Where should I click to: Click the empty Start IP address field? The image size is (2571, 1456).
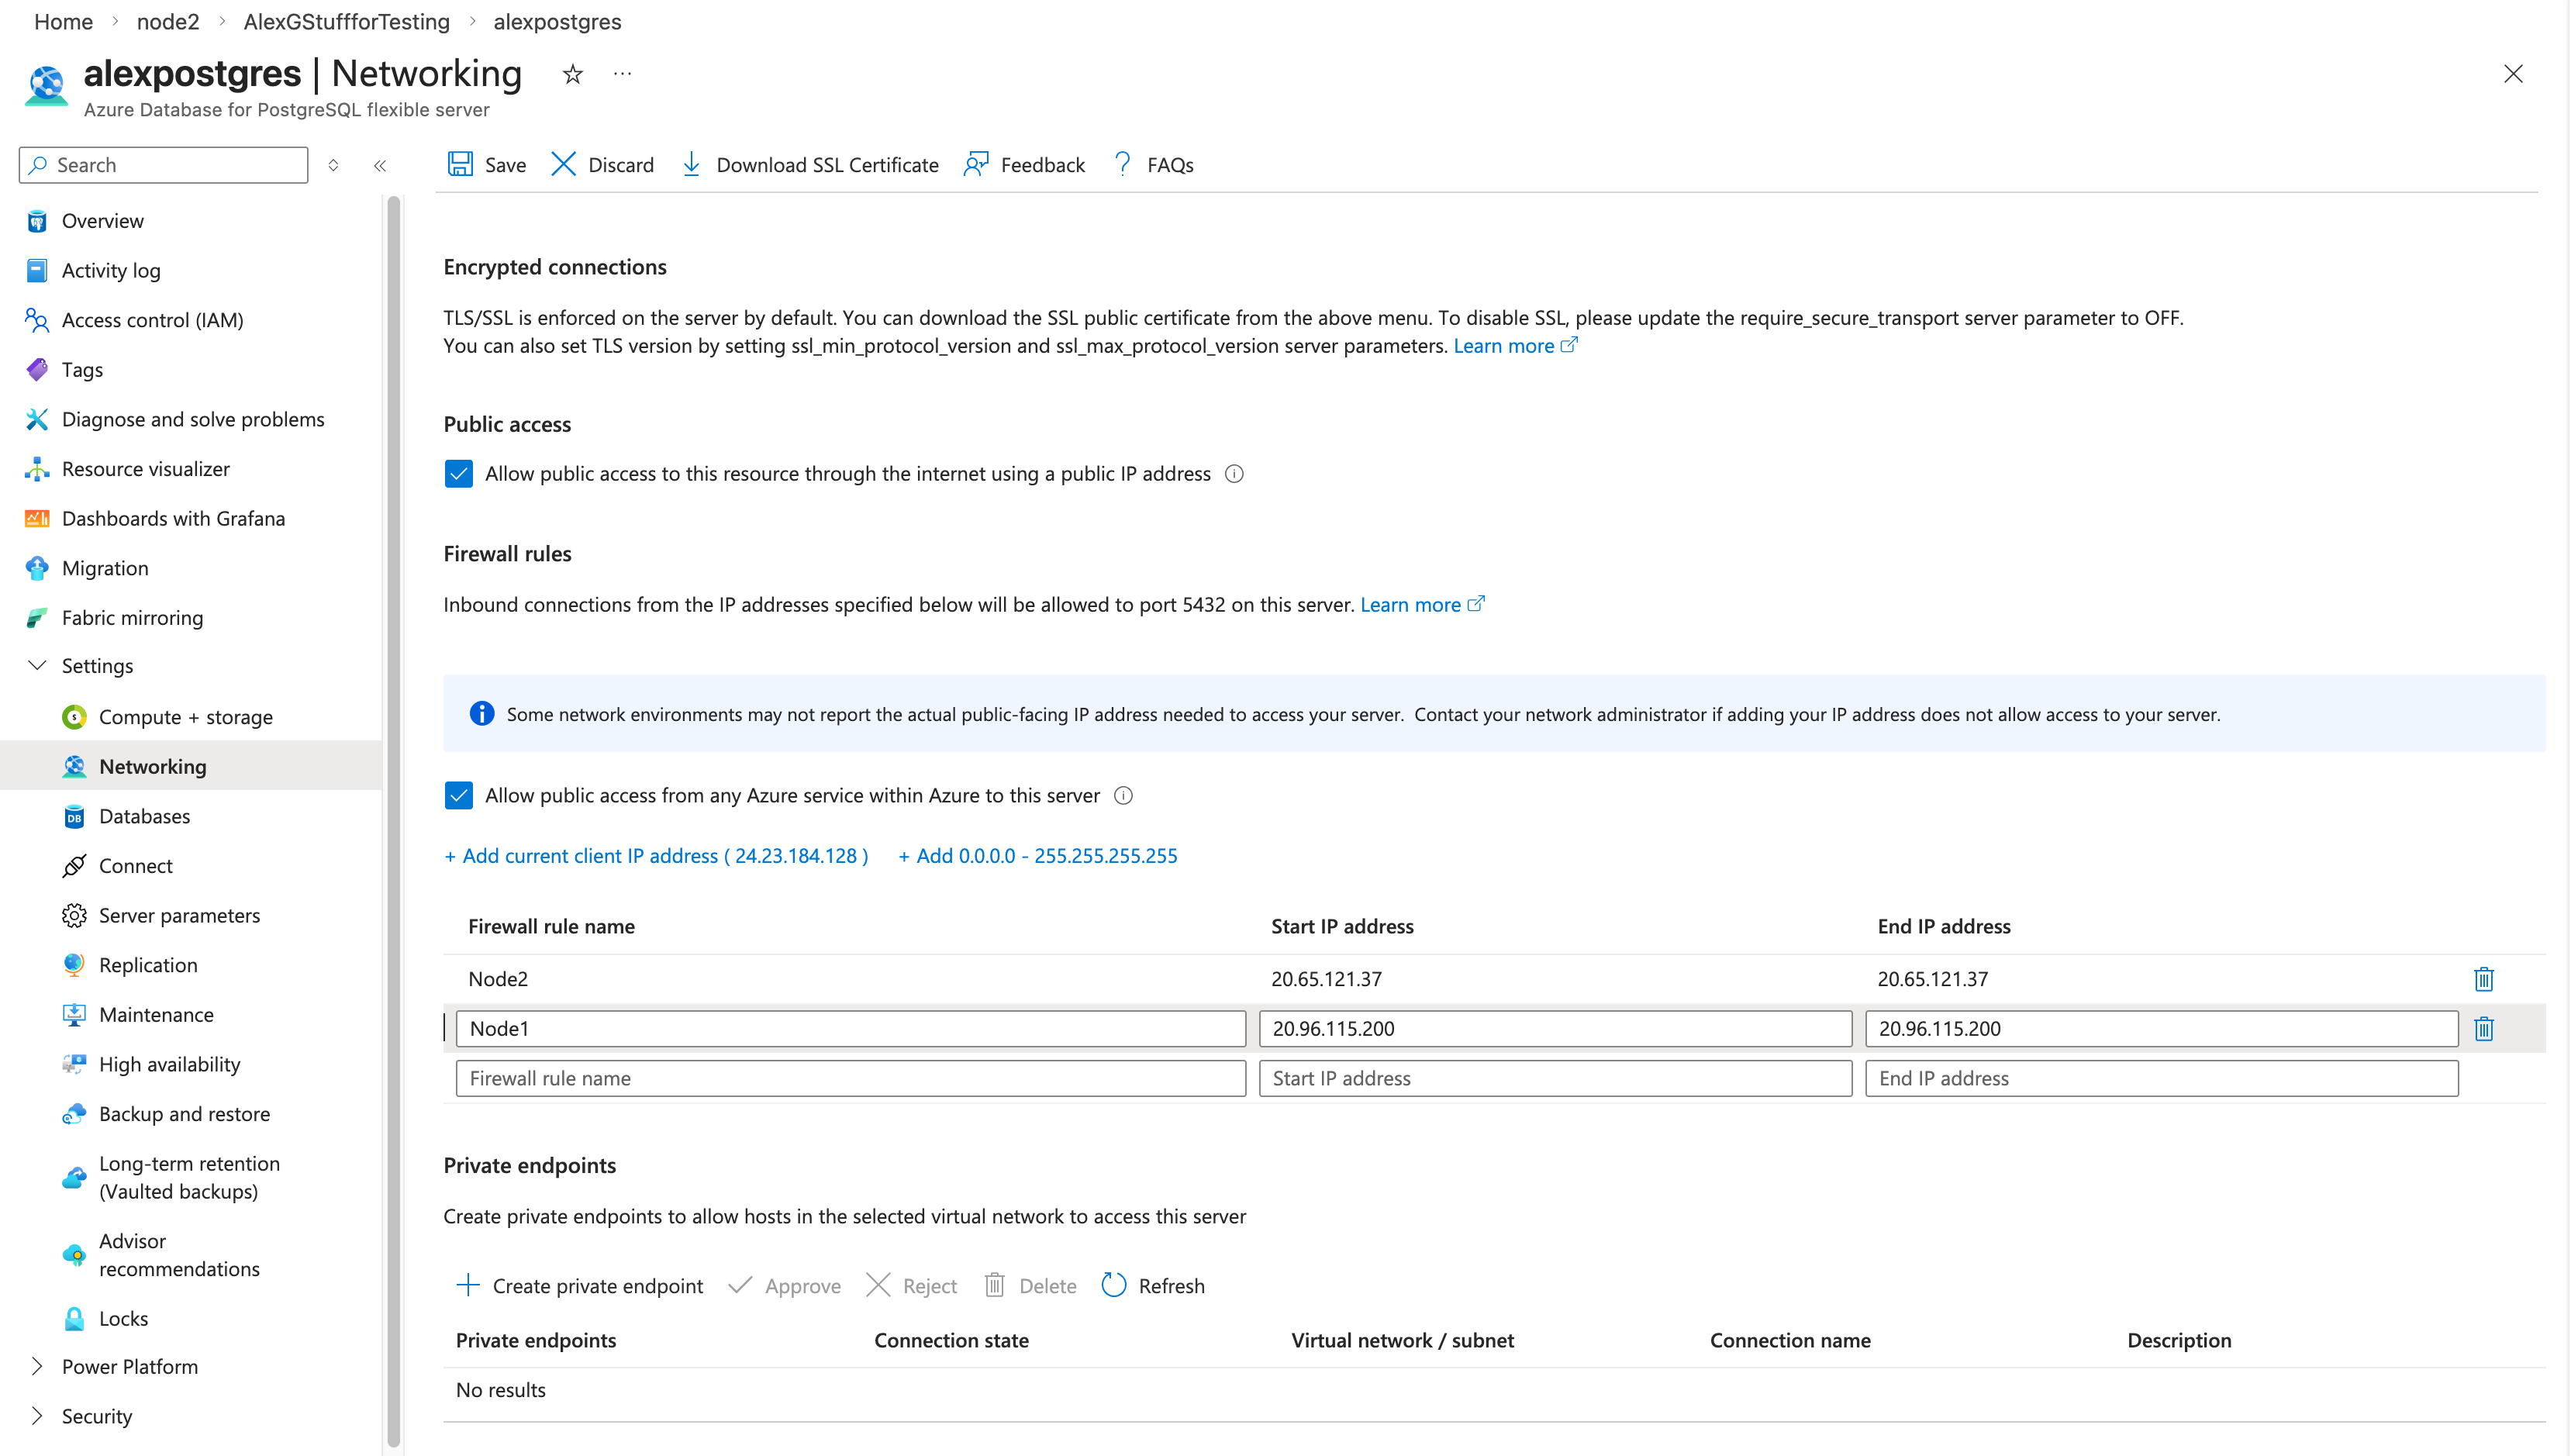click(1555, 1079)
